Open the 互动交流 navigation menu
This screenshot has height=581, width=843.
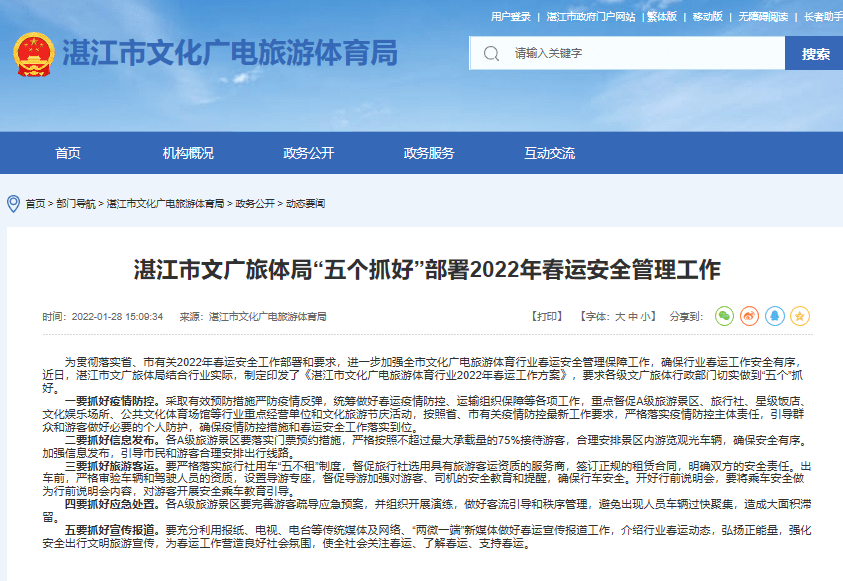point(551,153)
